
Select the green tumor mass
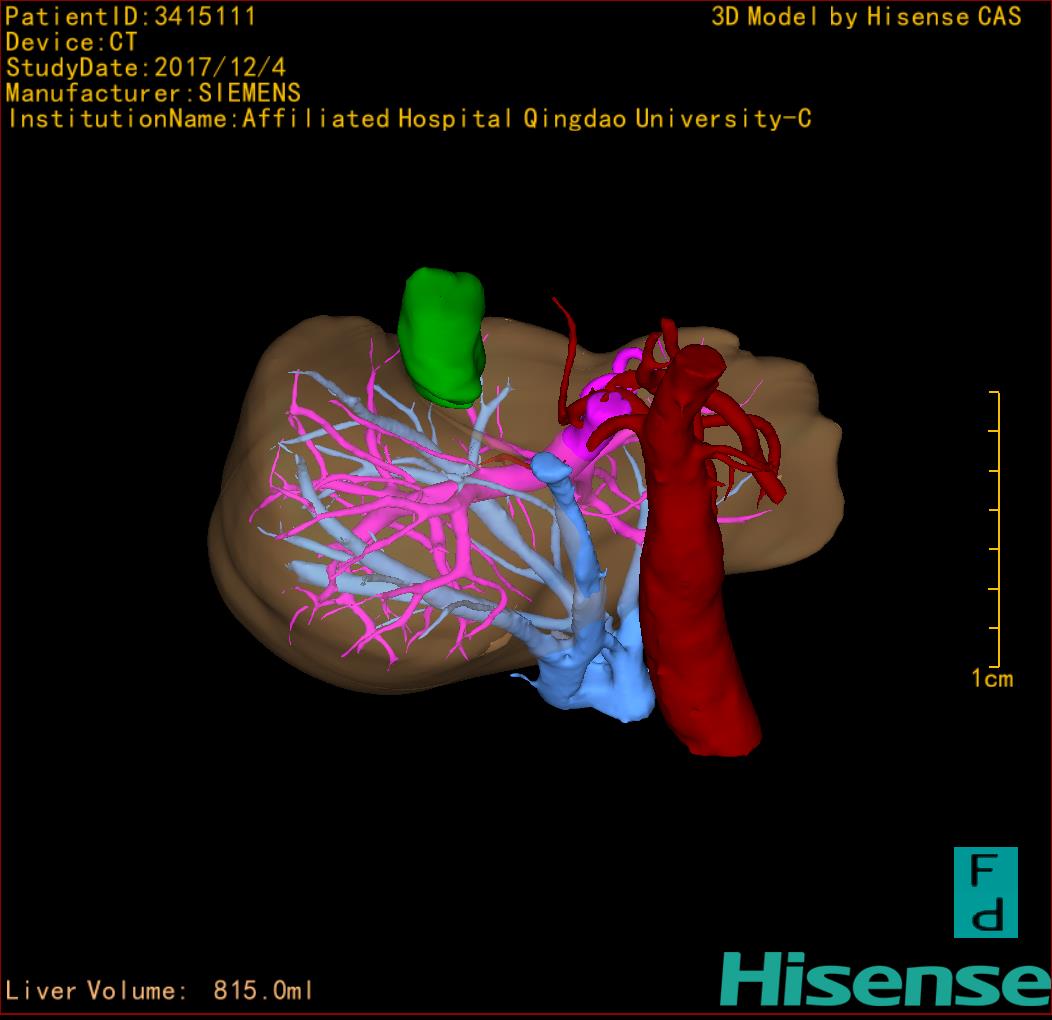click(441, 337)
